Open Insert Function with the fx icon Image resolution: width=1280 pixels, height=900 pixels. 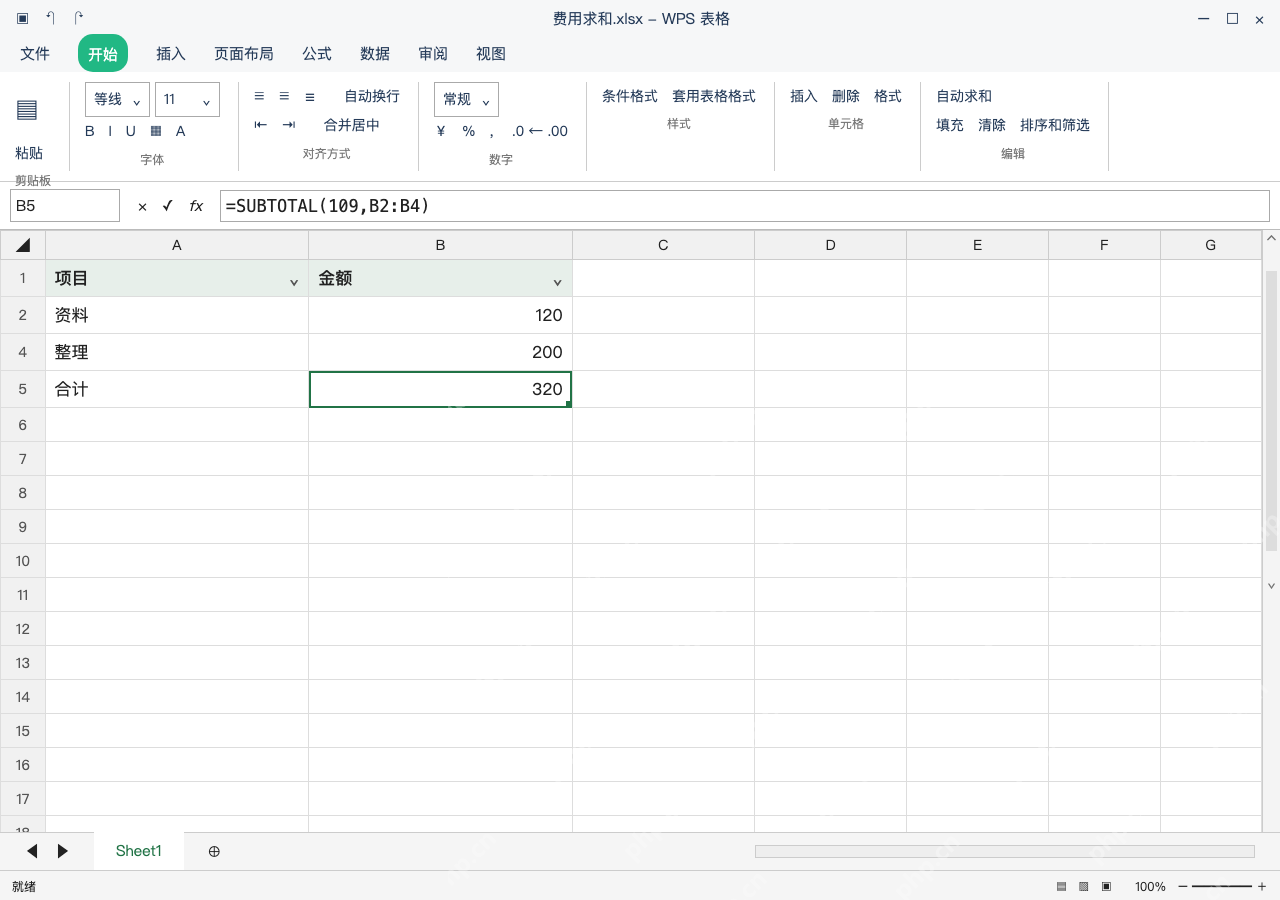coord(196,206)
